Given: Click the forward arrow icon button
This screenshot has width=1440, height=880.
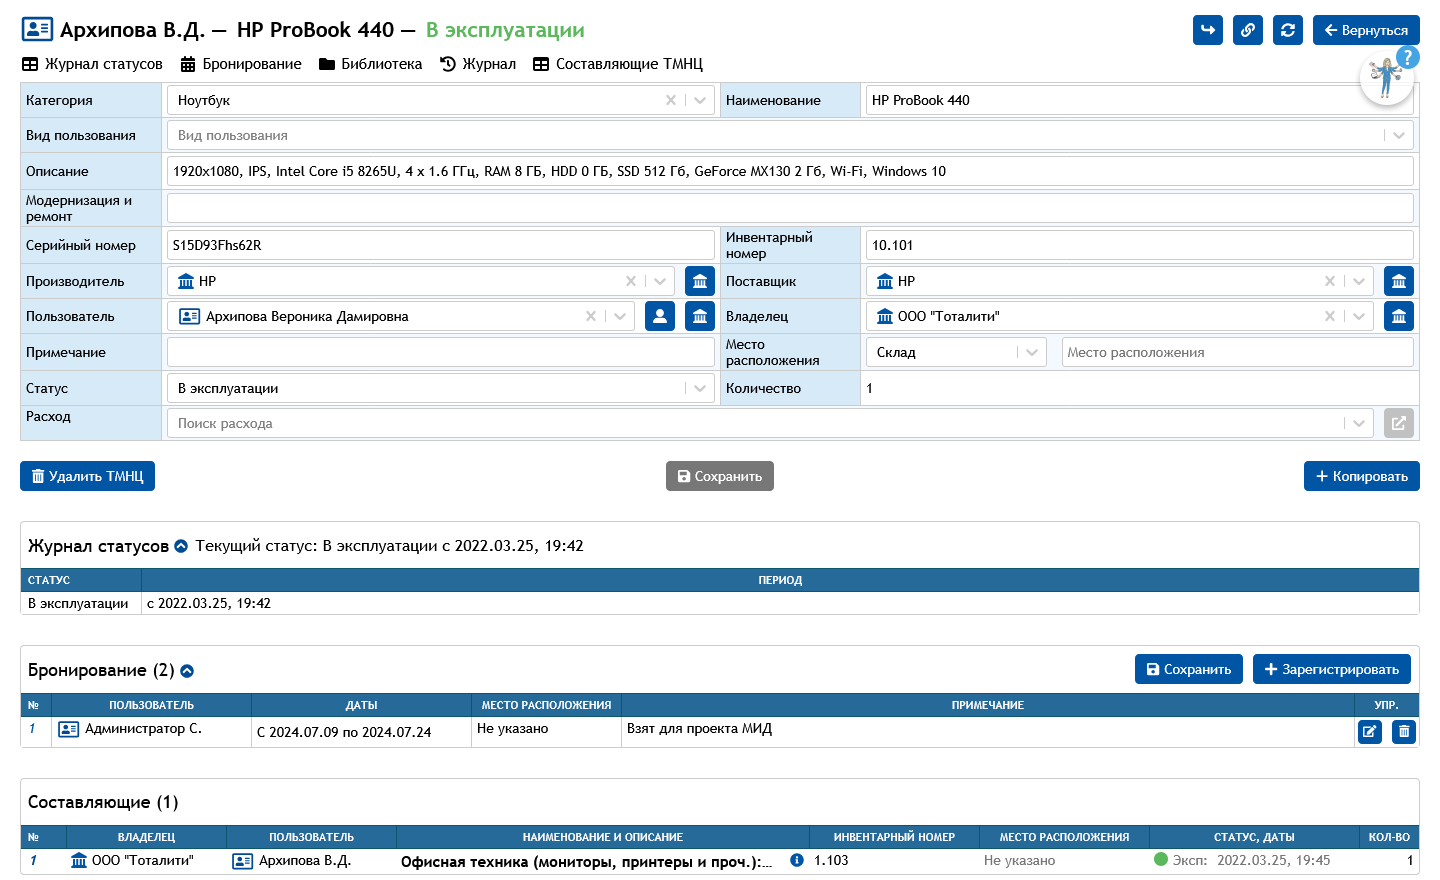Looking at the screenshot, I should 1208,30.
